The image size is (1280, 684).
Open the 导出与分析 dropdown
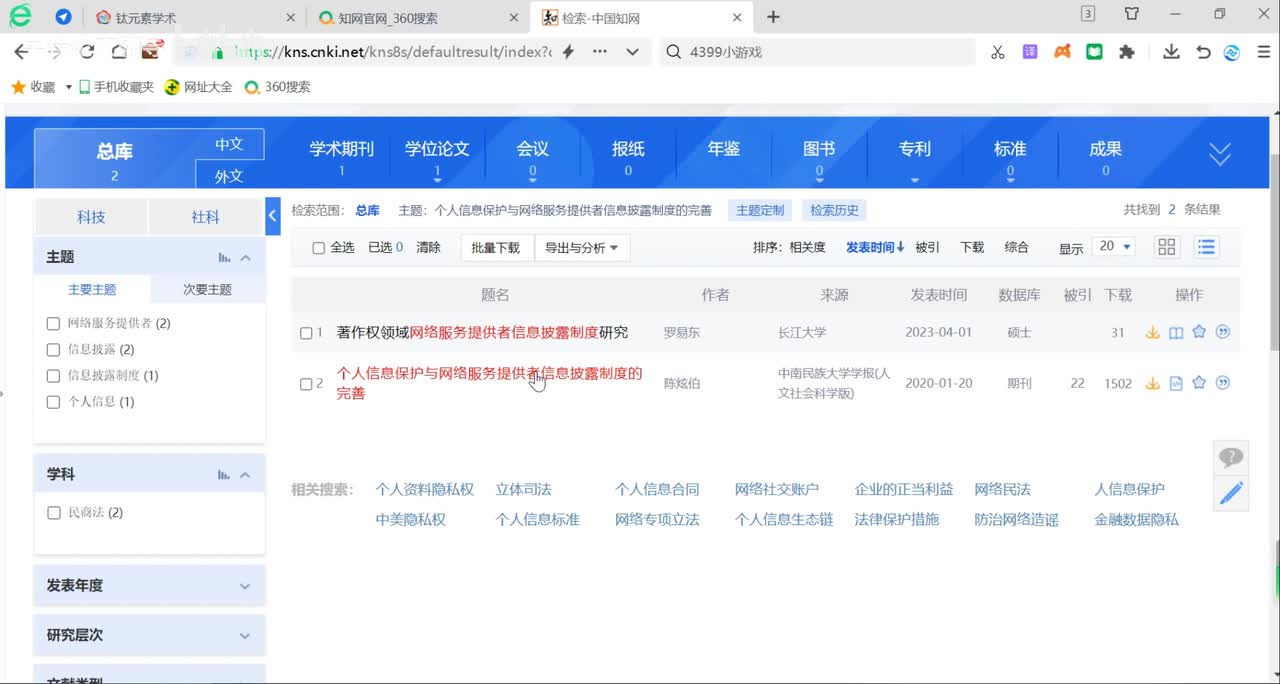[x=581, y=248]
